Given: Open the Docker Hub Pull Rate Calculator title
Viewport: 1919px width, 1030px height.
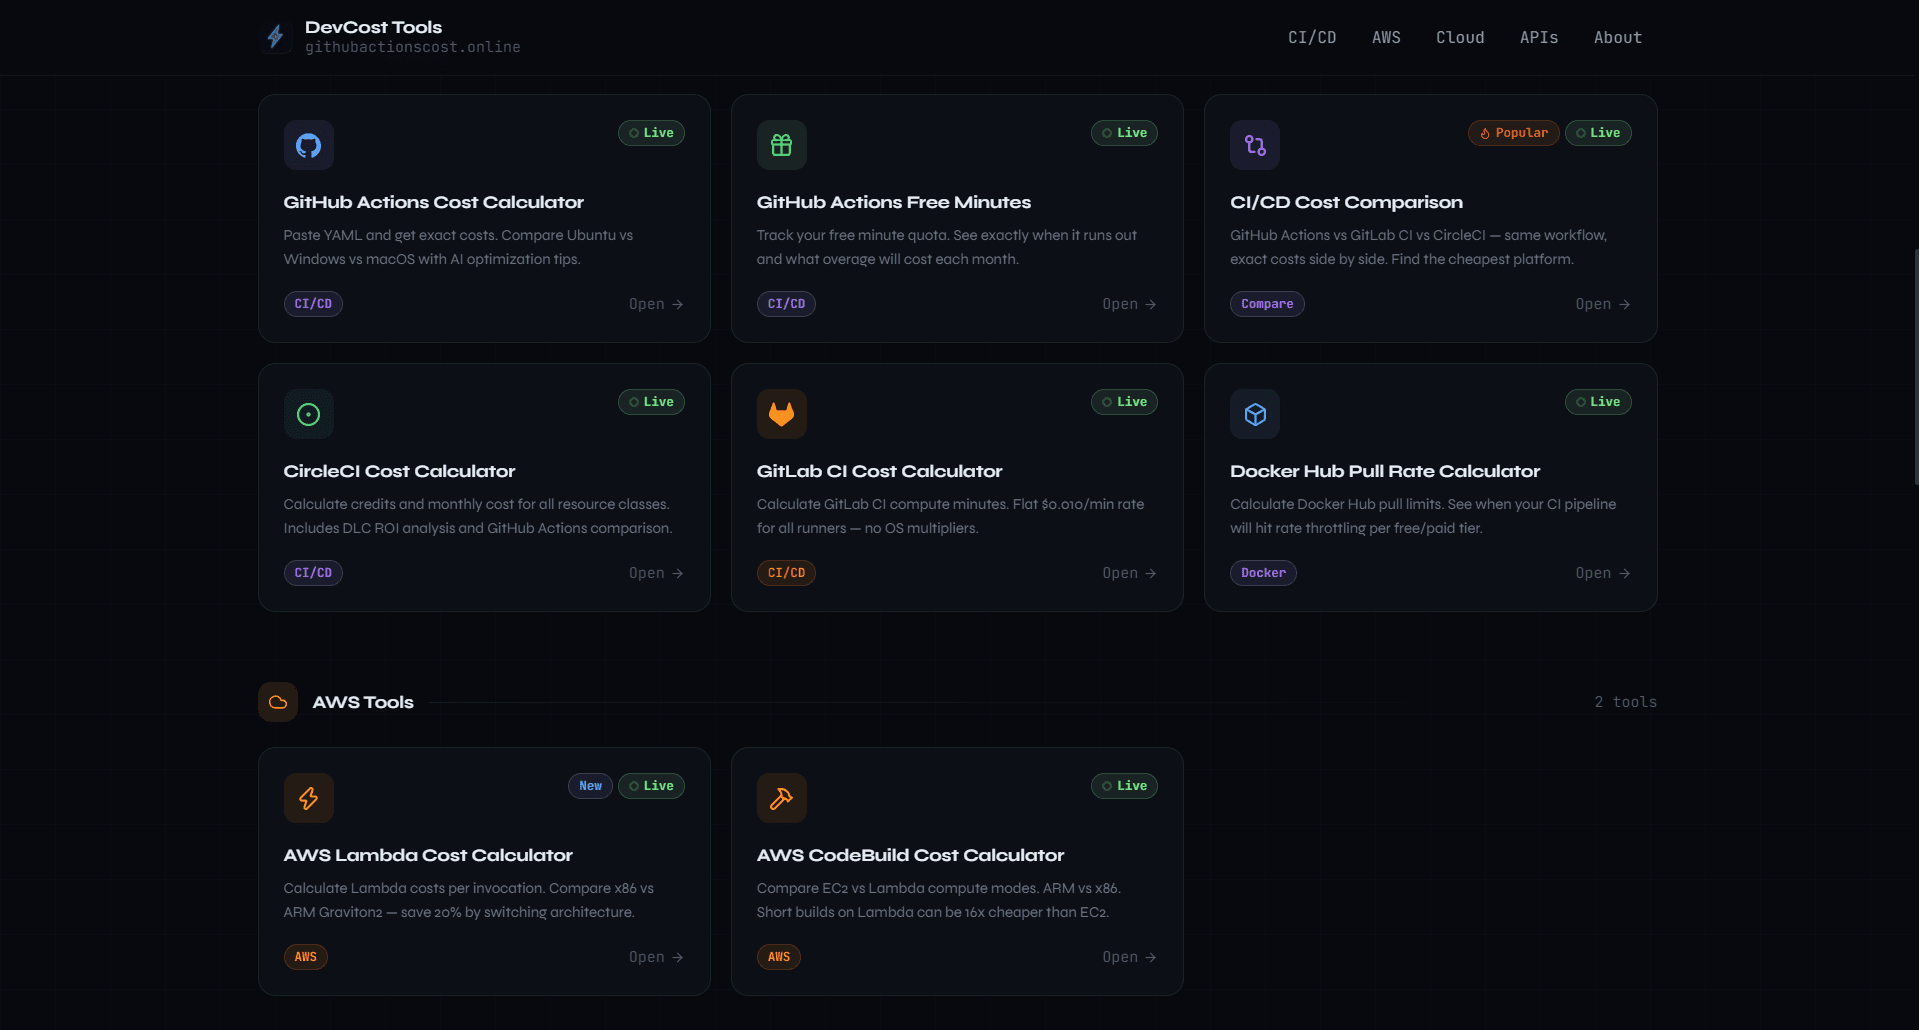Looking at the screenshot, I should coord(1385,471).
